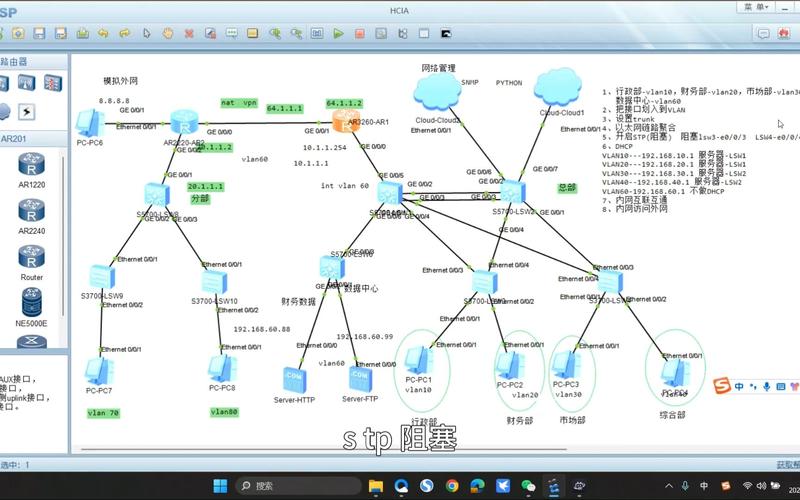Click the show all interfaces icon
Screen dimensions: 800x500
click(x=403, y=34)
